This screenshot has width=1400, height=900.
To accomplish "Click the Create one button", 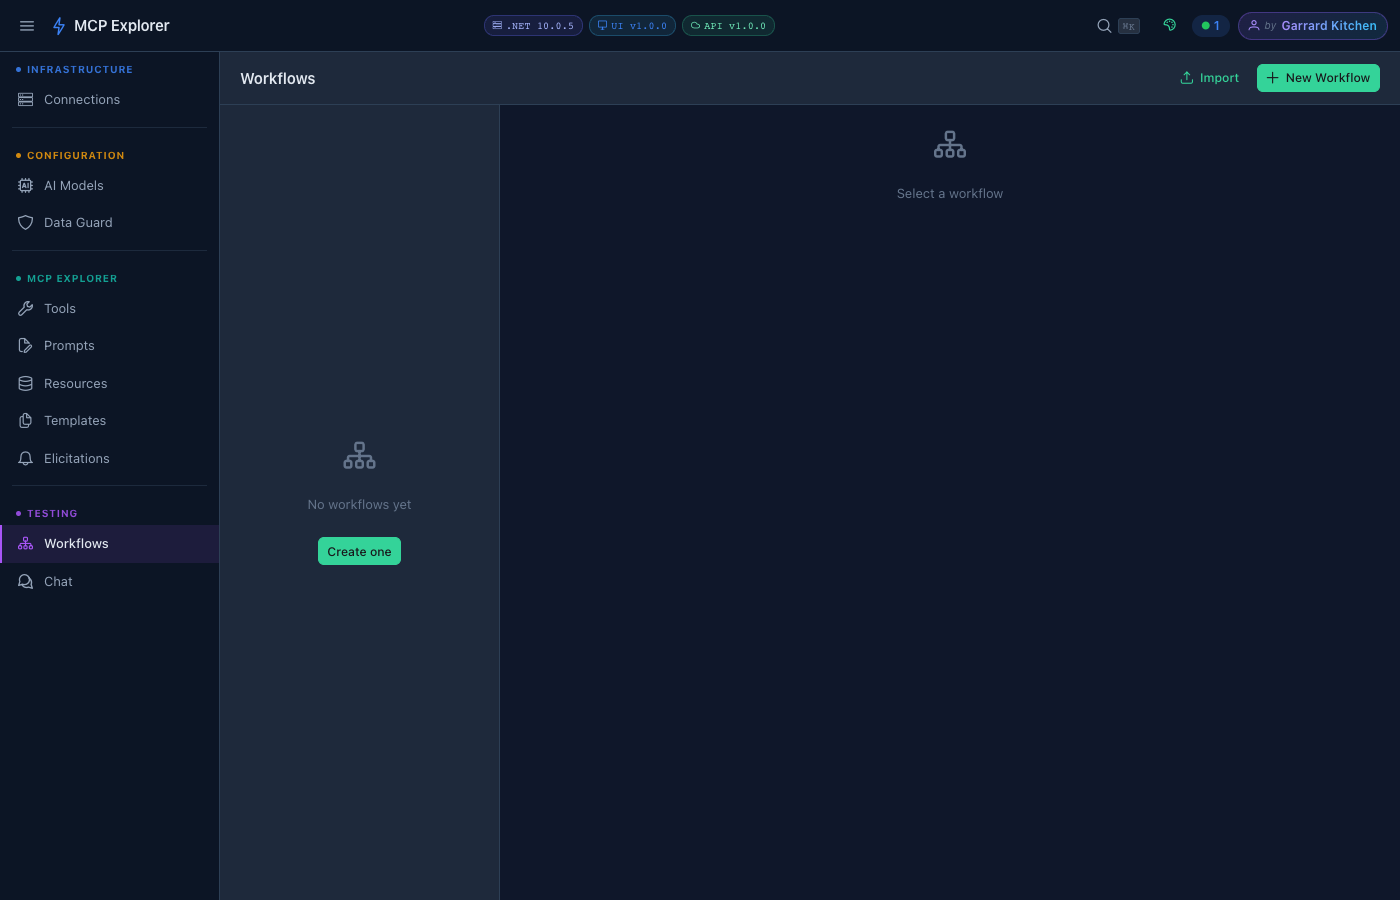I will 359,551.
